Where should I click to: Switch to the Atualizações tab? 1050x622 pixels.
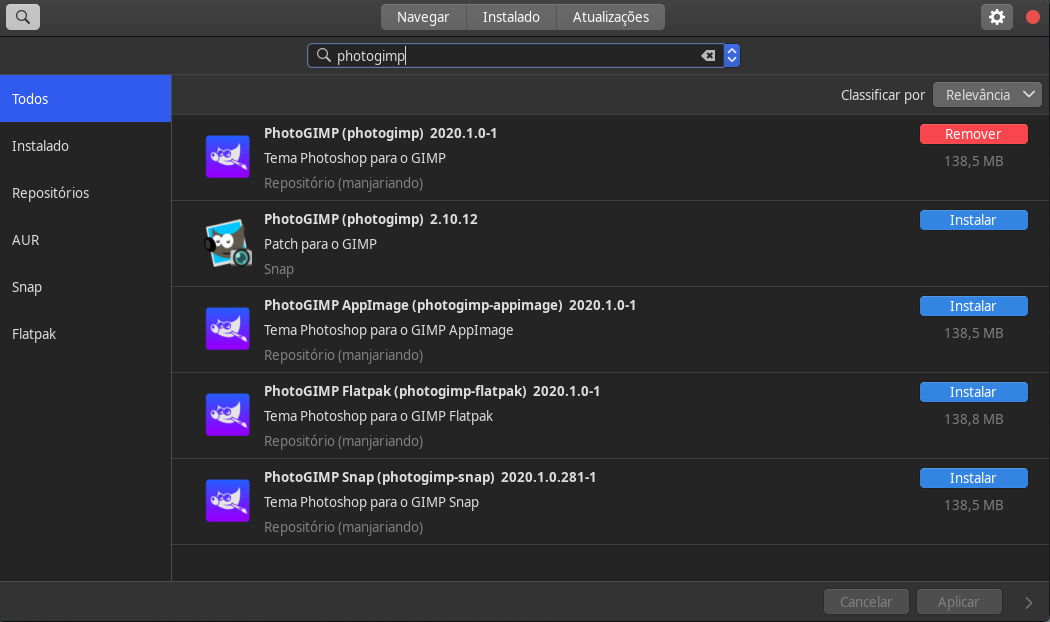611,17
